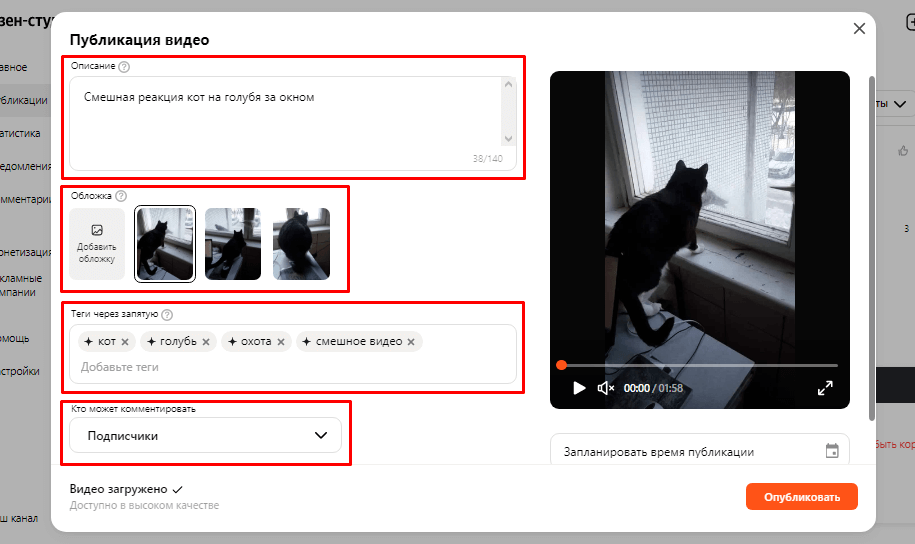Remove the охота tag

click(x=281, y=342)
